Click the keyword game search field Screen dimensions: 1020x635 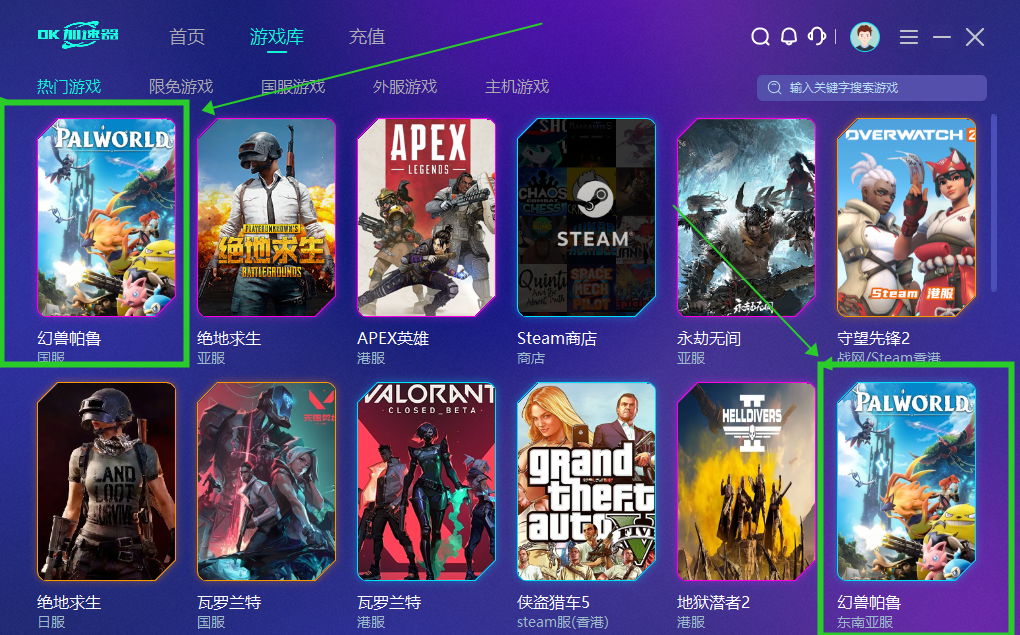click(x=872, y=88)
